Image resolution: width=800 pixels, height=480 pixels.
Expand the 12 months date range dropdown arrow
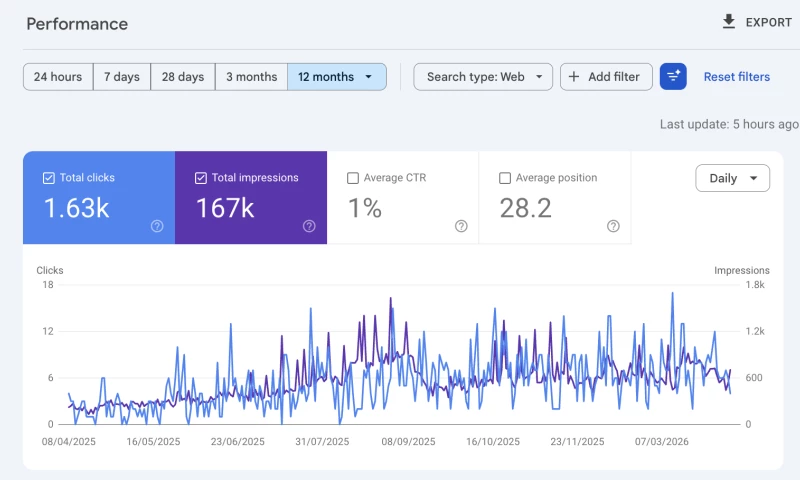pos(368,77)
